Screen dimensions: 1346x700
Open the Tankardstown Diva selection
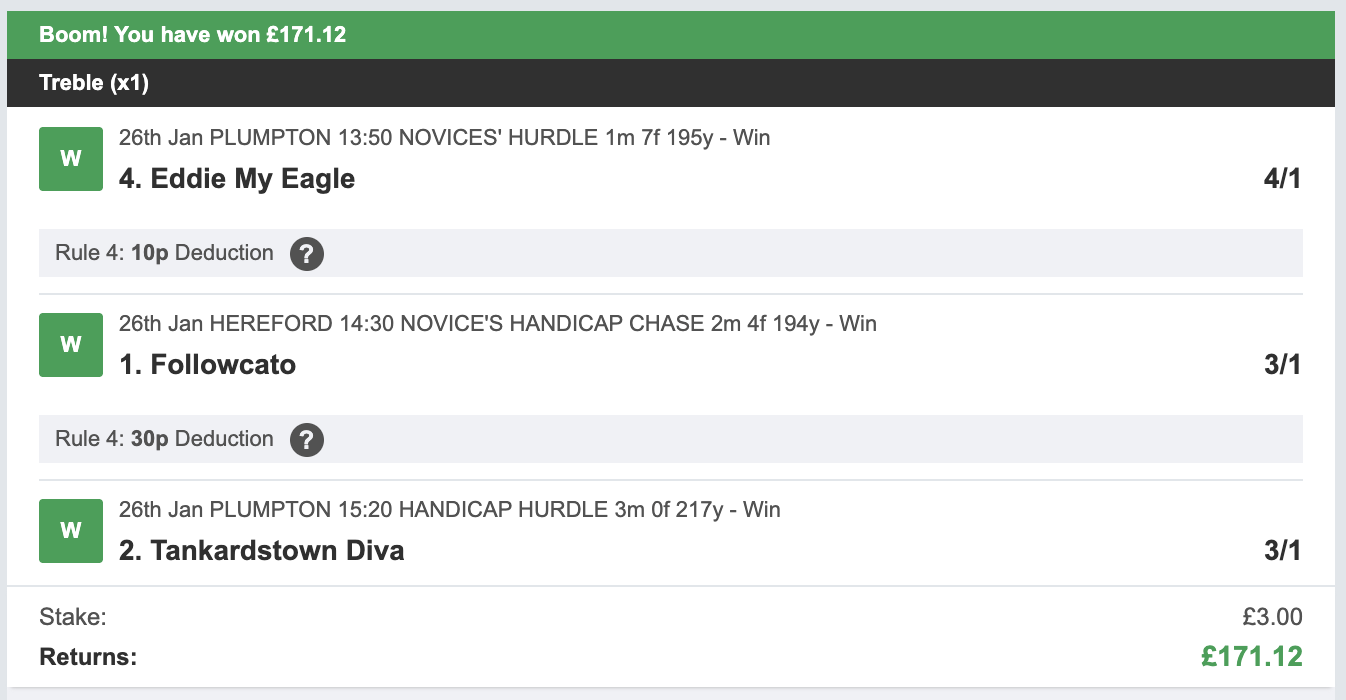[x=262, y=551]
